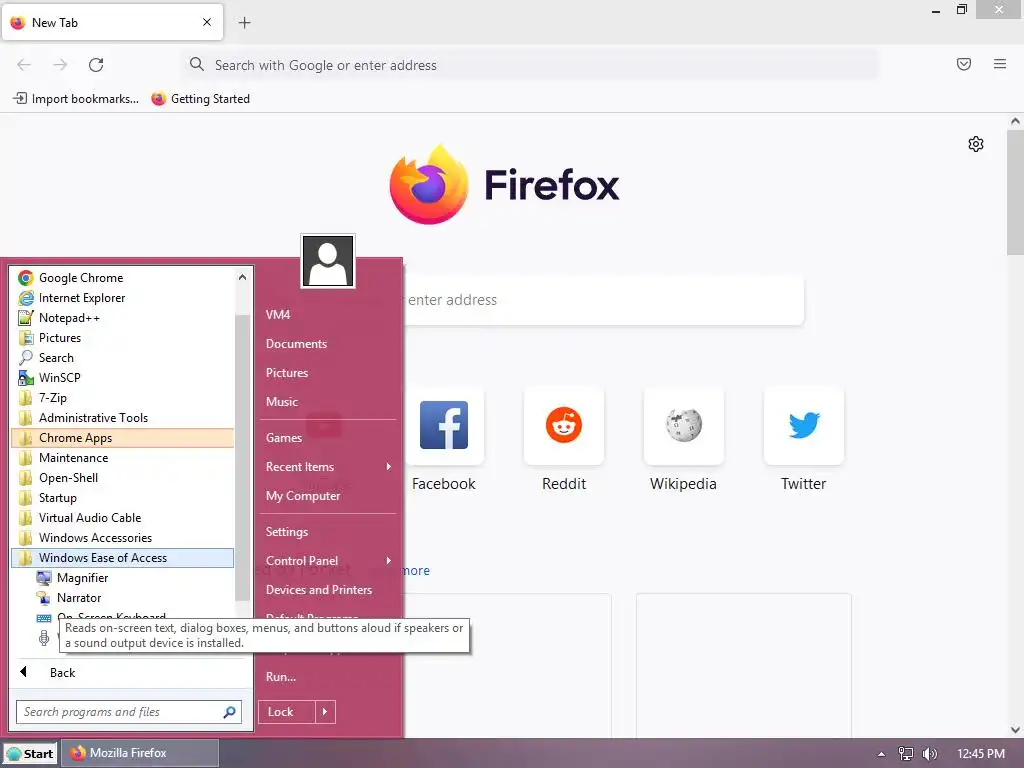Image resolution: width=1024 pixels, height=768 pixels.
Task: Expand the 7-Zip folder
Action: [x=122, y=398]
